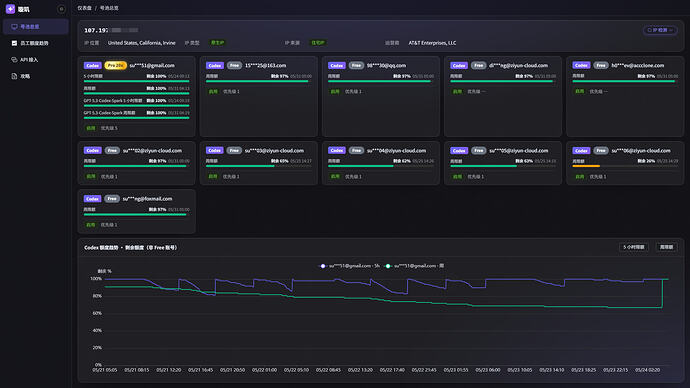
Task: Open the API 接入 sidebar item
Action: 29,60
